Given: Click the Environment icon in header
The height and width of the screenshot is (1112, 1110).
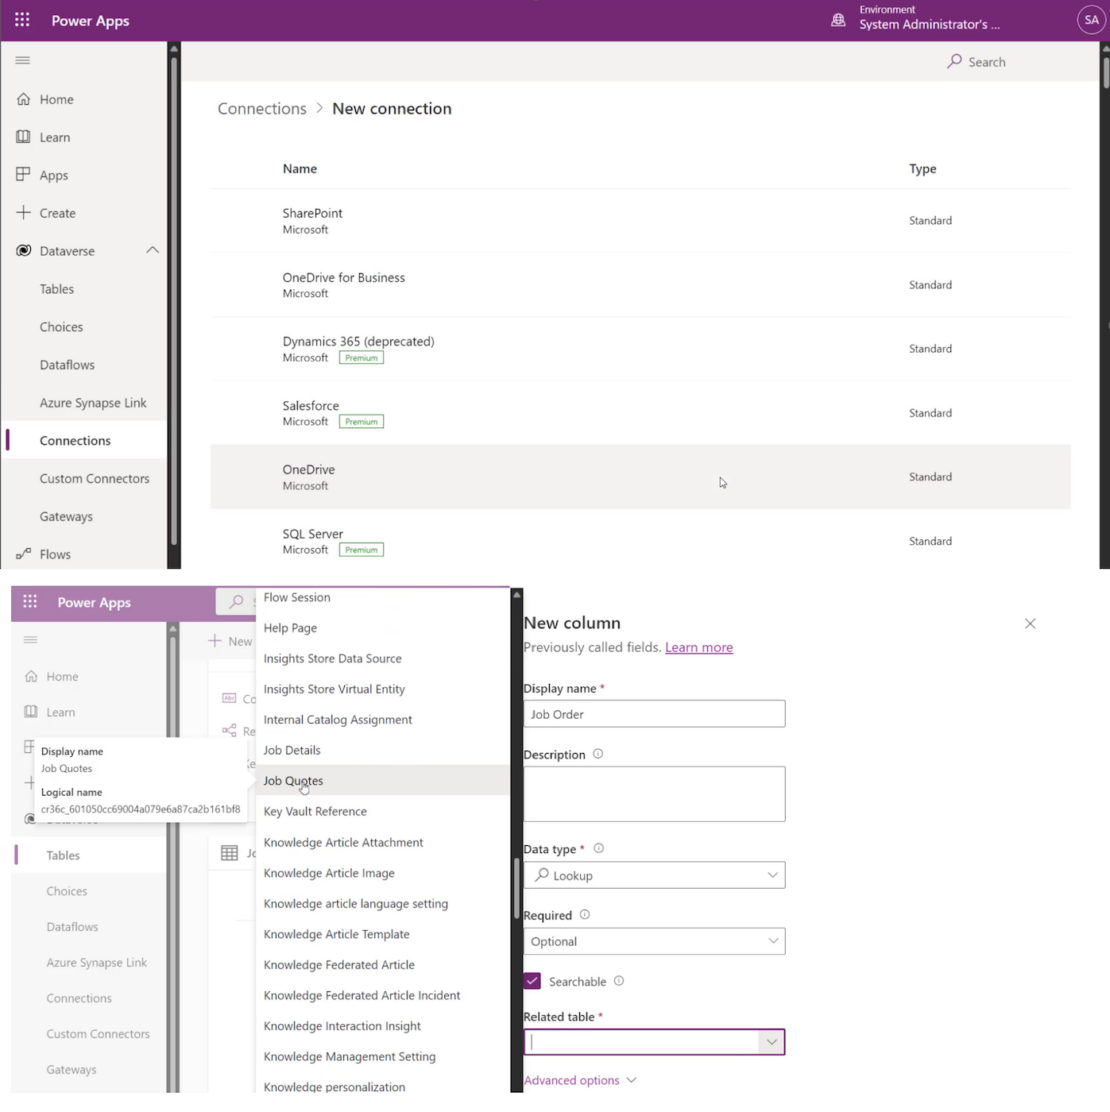Looking at the screenshot, I should click(838, 20).
